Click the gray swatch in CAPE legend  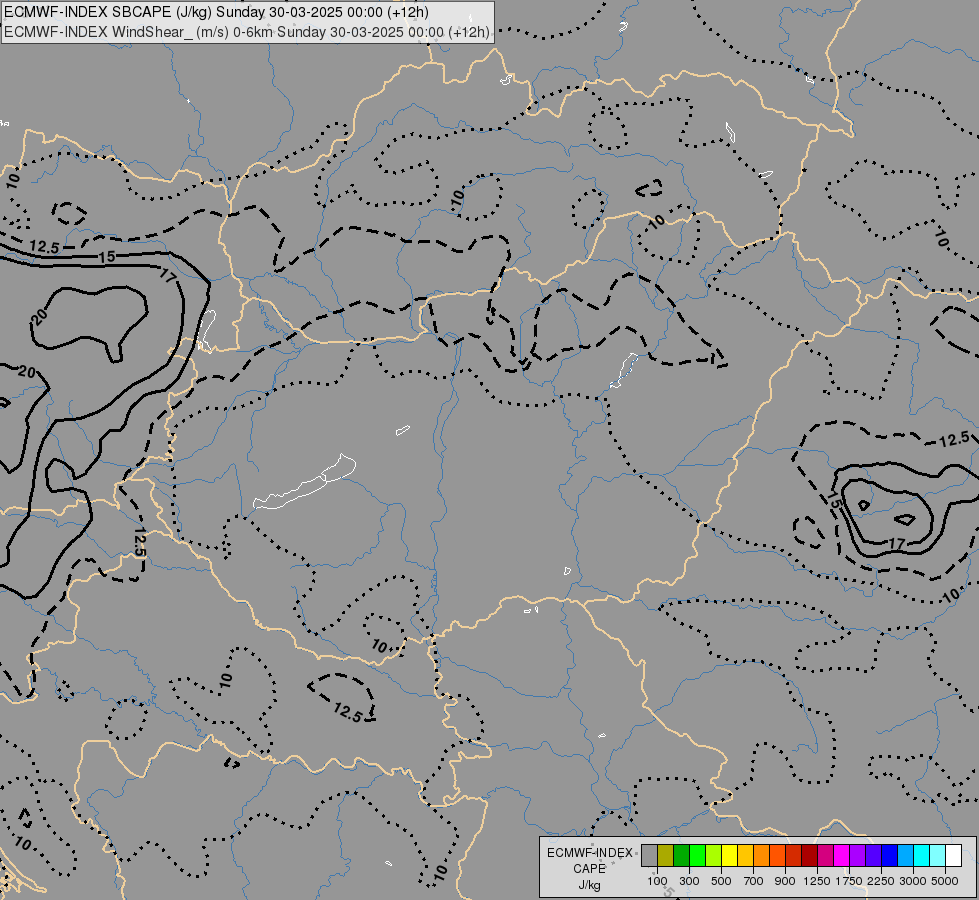pos(649,856)
